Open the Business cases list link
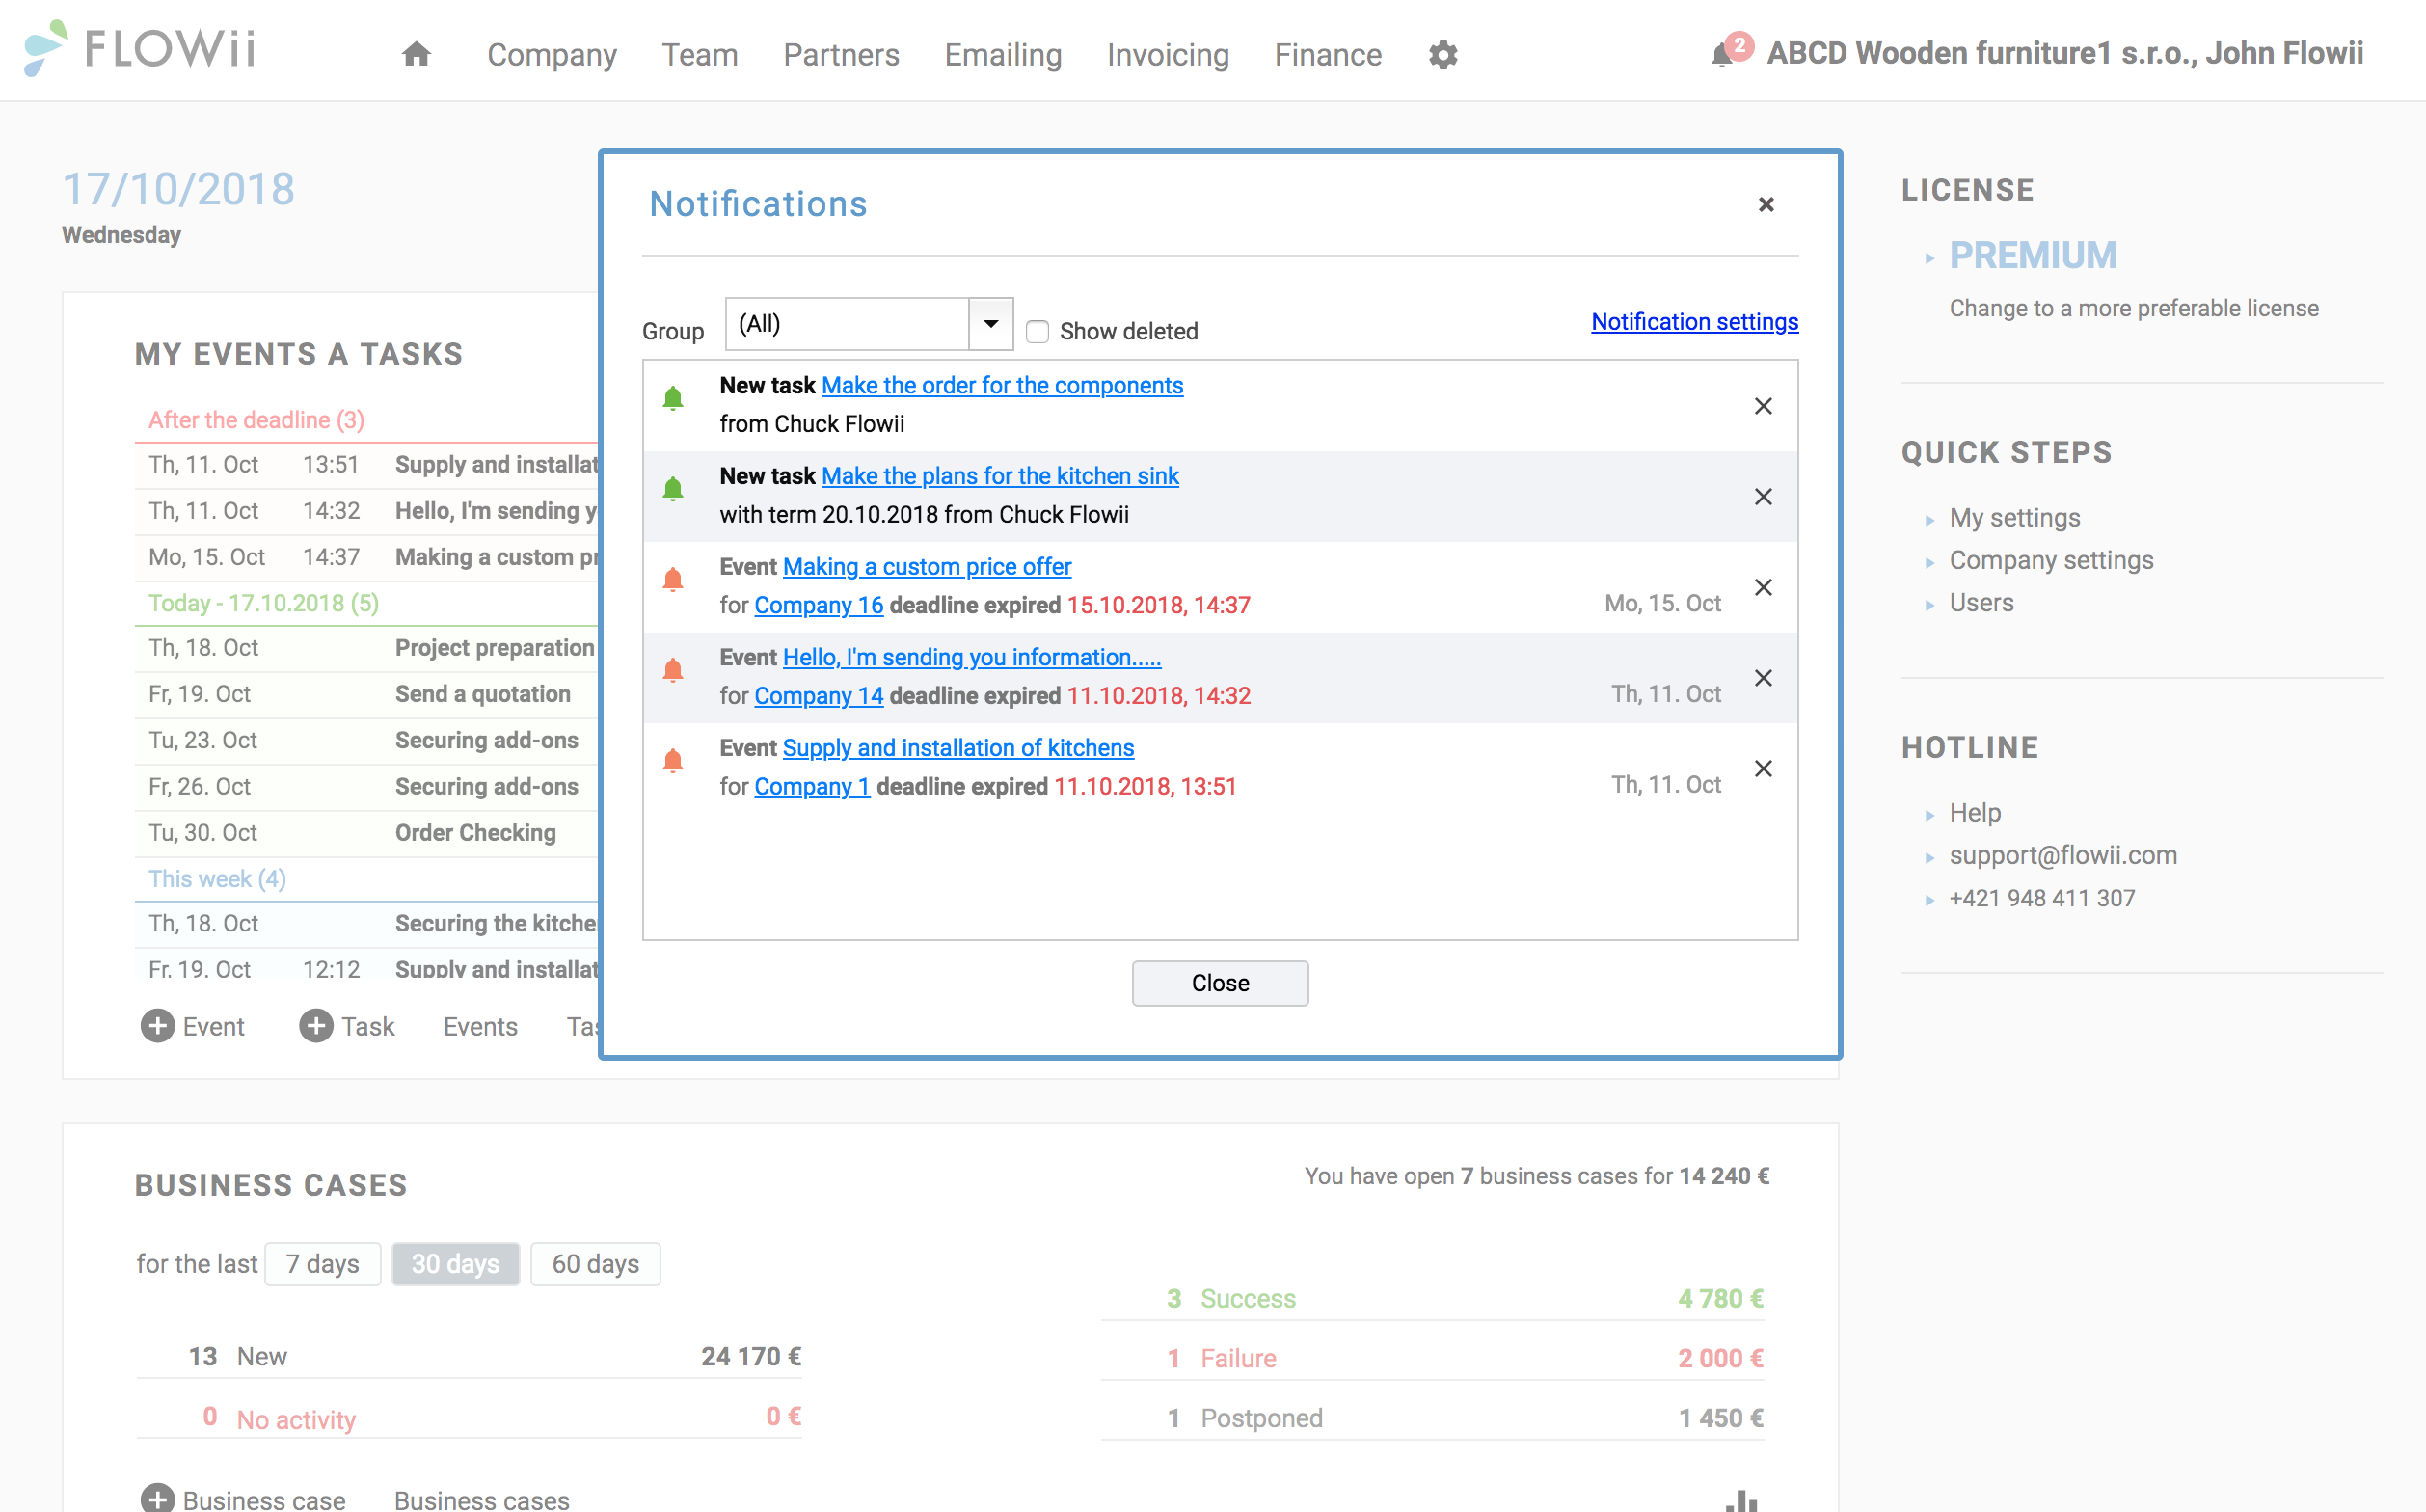The width and height of the screenshot is (2426, 1512). (482, 1499)
